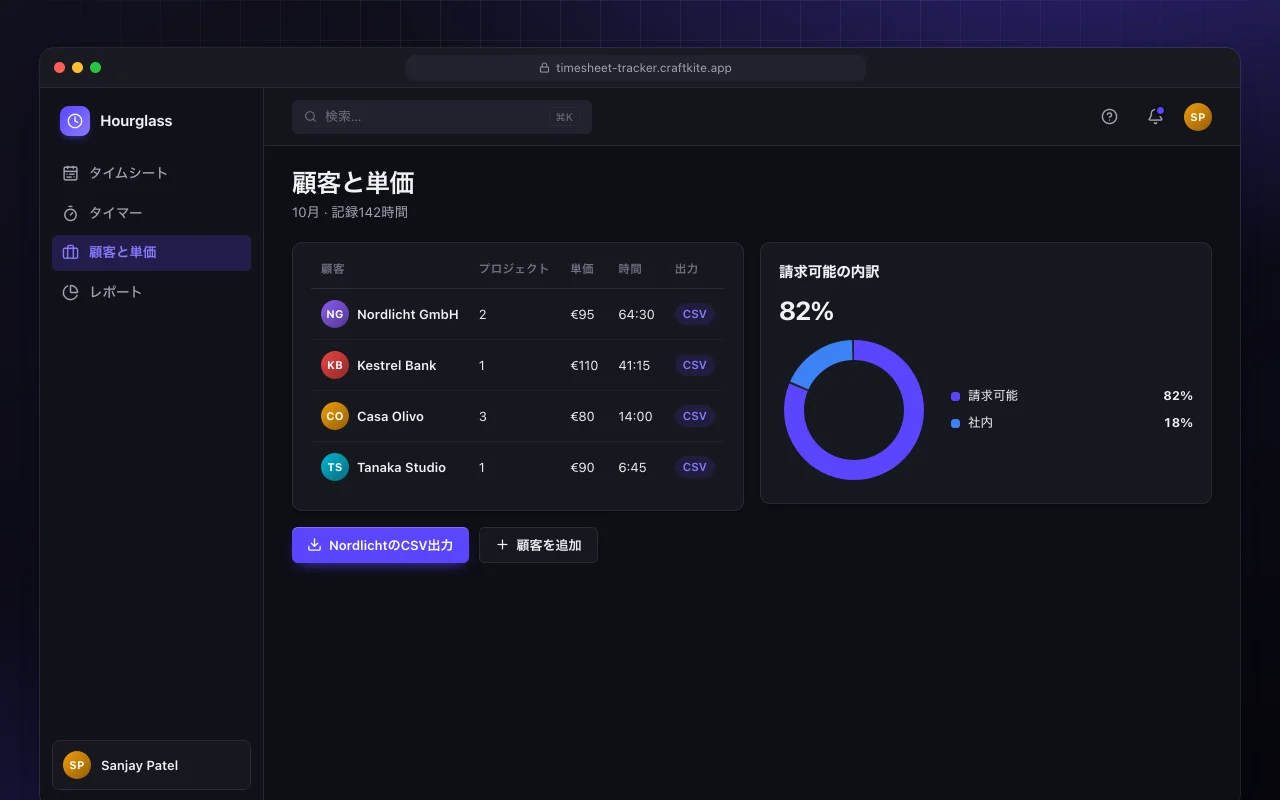Export the Nordlicht GmbH row CSV
Viewport: 1280px width, 800px height.
point(695,314)
